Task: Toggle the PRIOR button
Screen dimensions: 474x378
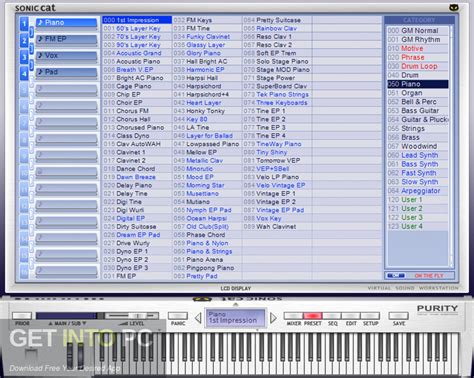Action: (x=22, y=315)
